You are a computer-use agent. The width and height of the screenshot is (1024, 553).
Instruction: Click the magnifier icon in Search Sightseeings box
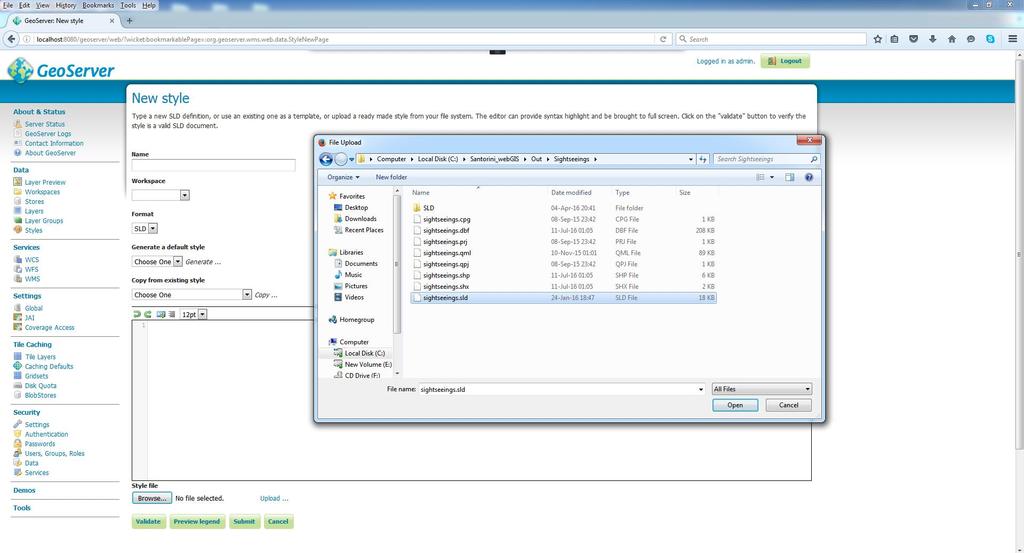813,159
